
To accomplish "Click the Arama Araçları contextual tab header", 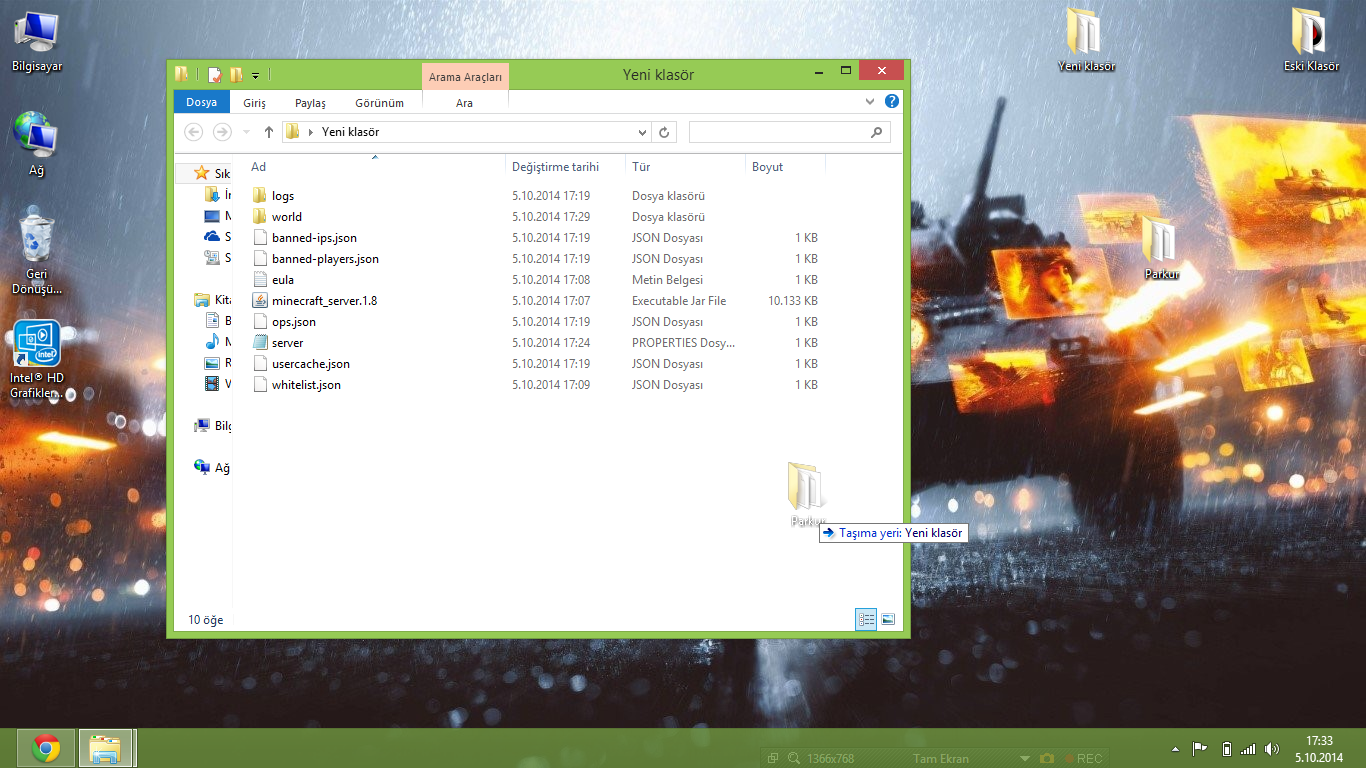I will [x=465, y=77].
